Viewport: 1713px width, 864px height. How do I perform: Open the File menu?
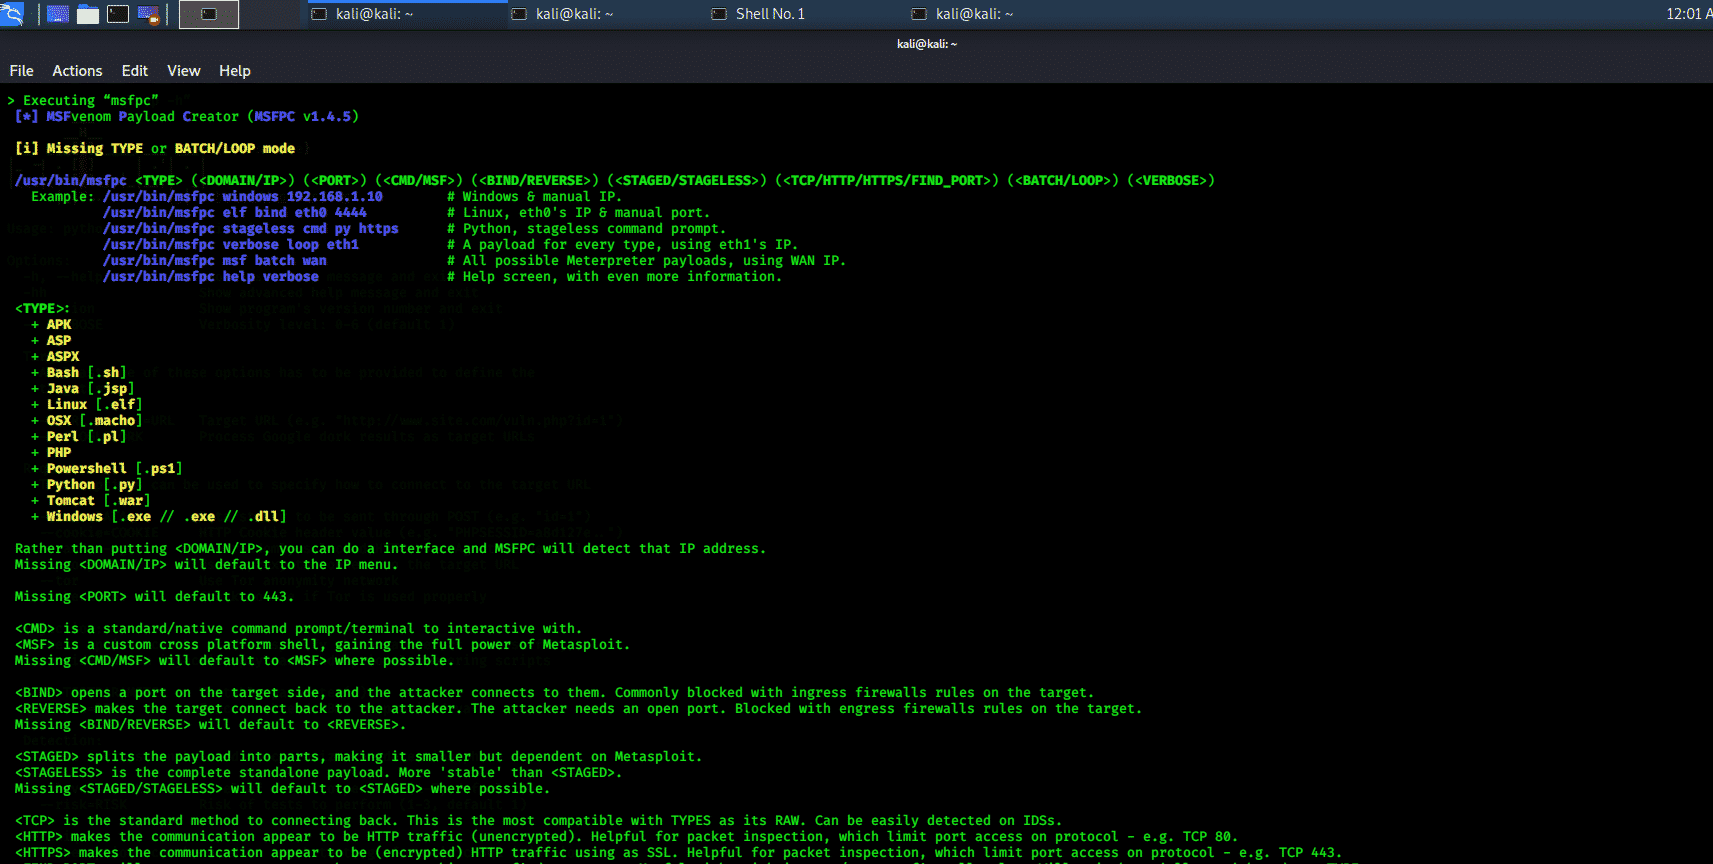tap(21, 71)
